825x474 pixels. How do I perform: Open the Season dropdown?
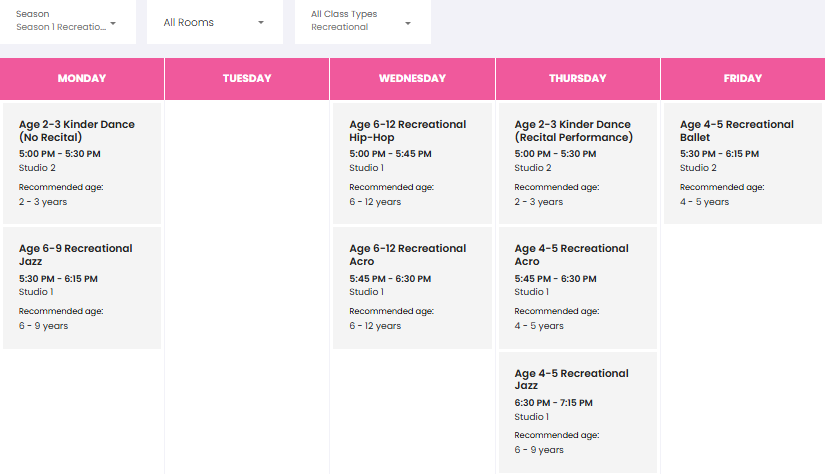[x=68, y=22]
